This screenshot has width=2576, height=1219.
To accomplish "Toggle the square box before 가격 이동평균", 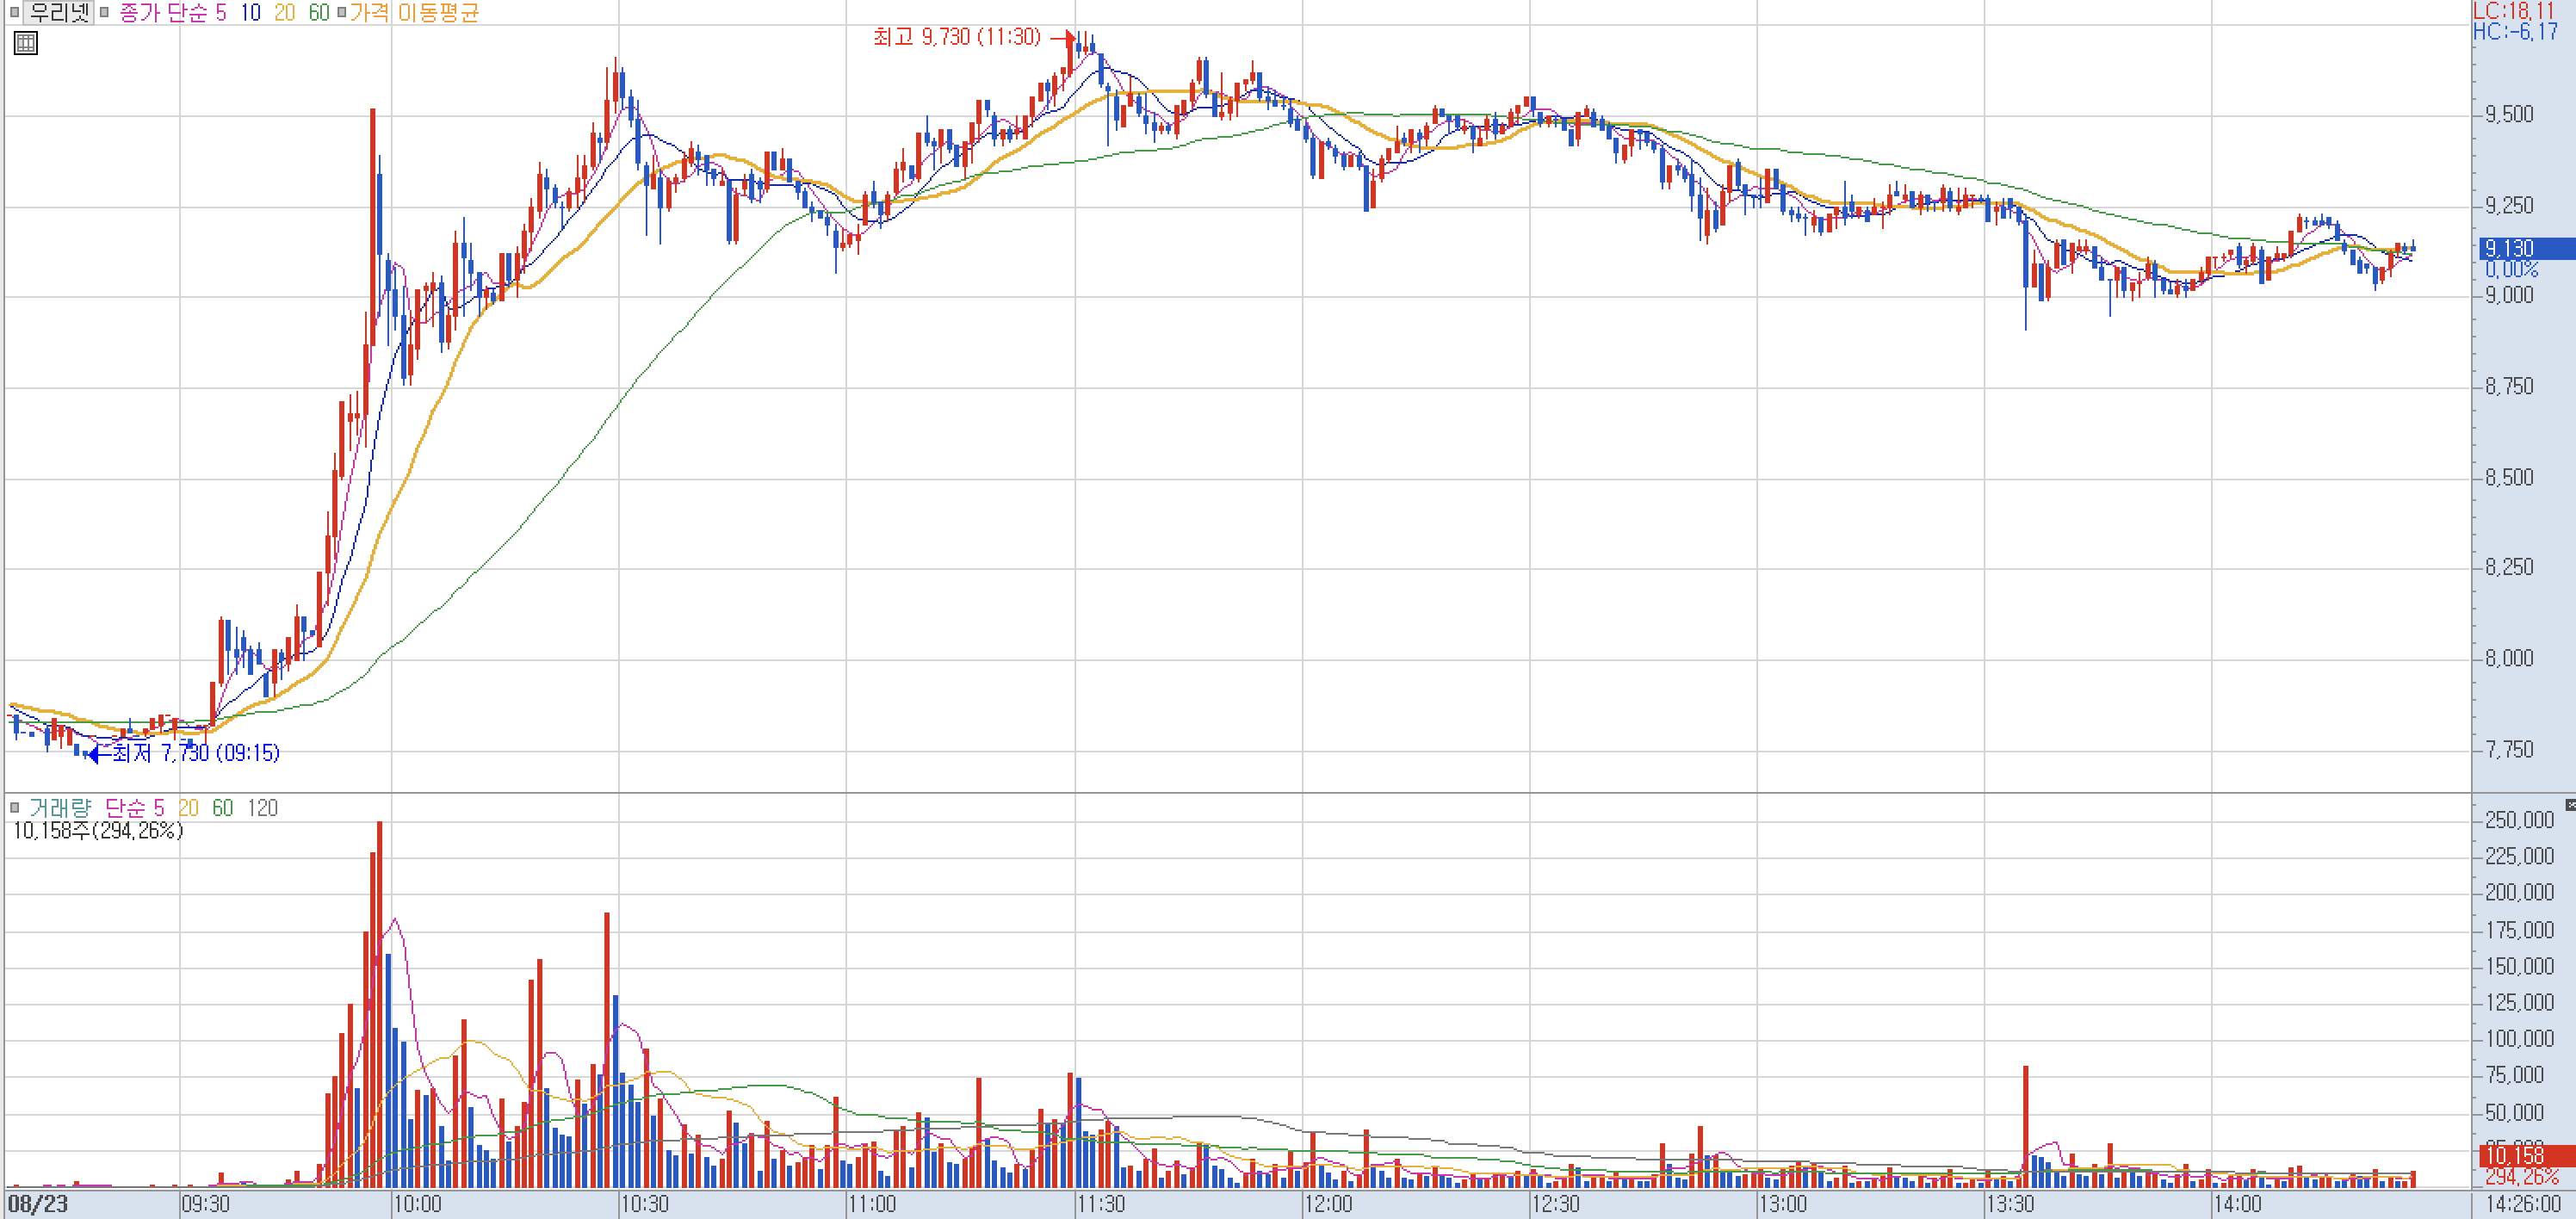I will click(x=341, y=12).
